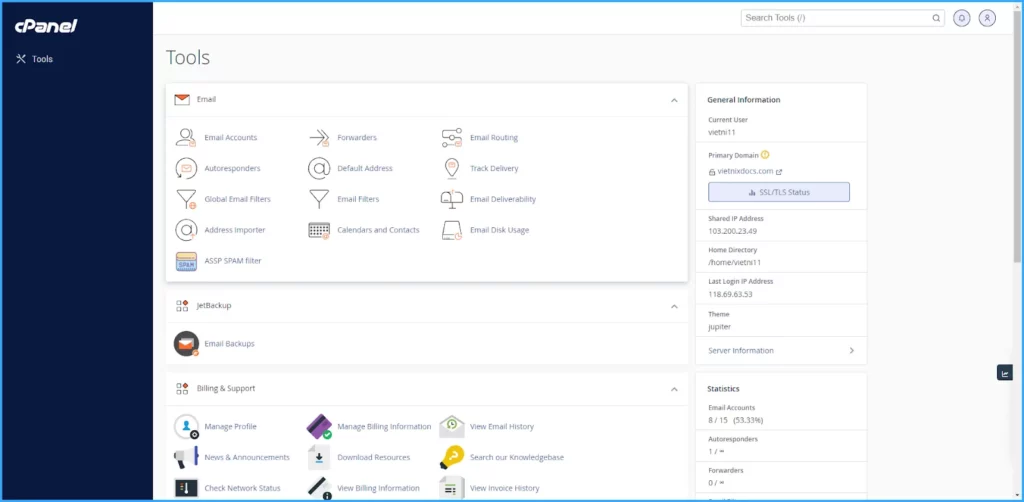Click the home directory /home/vietni11 text

pyautogui.click(x=735, y=262)
